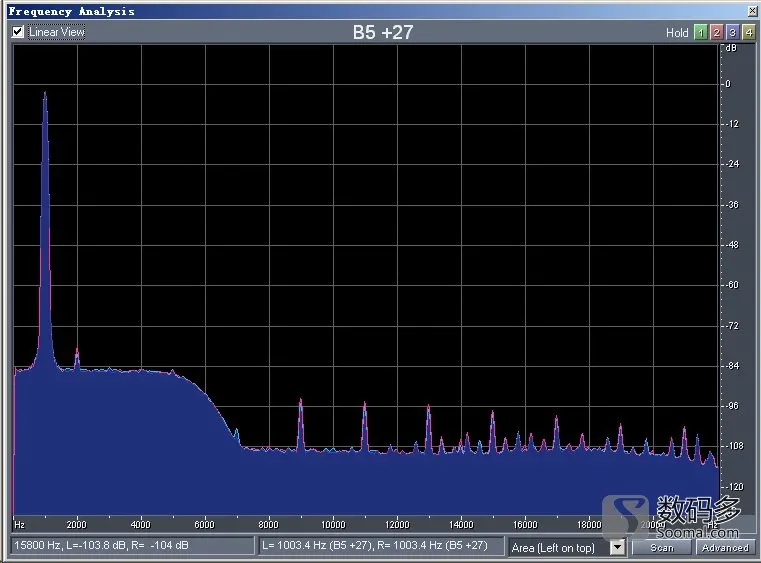Image resolution: width=761 pixels, height=563 pixels.
Task: Toggle Hold button 2 (red)
Action: (717, 33)
